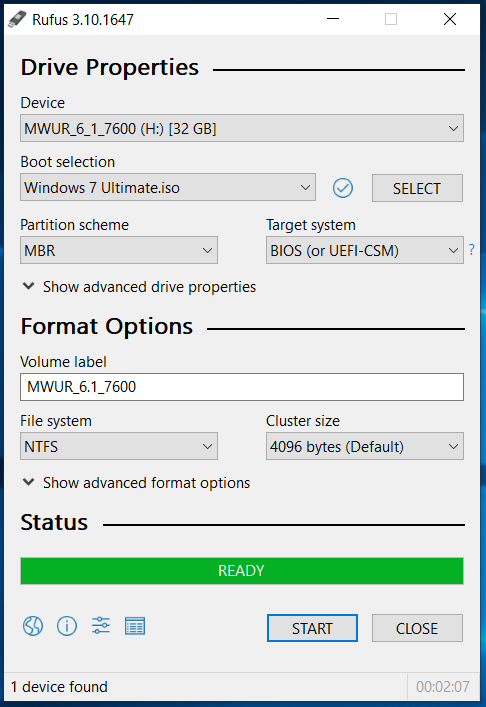Open the Device dropdown
Viewport: 486px width, 707px height.
coord(242,129)
